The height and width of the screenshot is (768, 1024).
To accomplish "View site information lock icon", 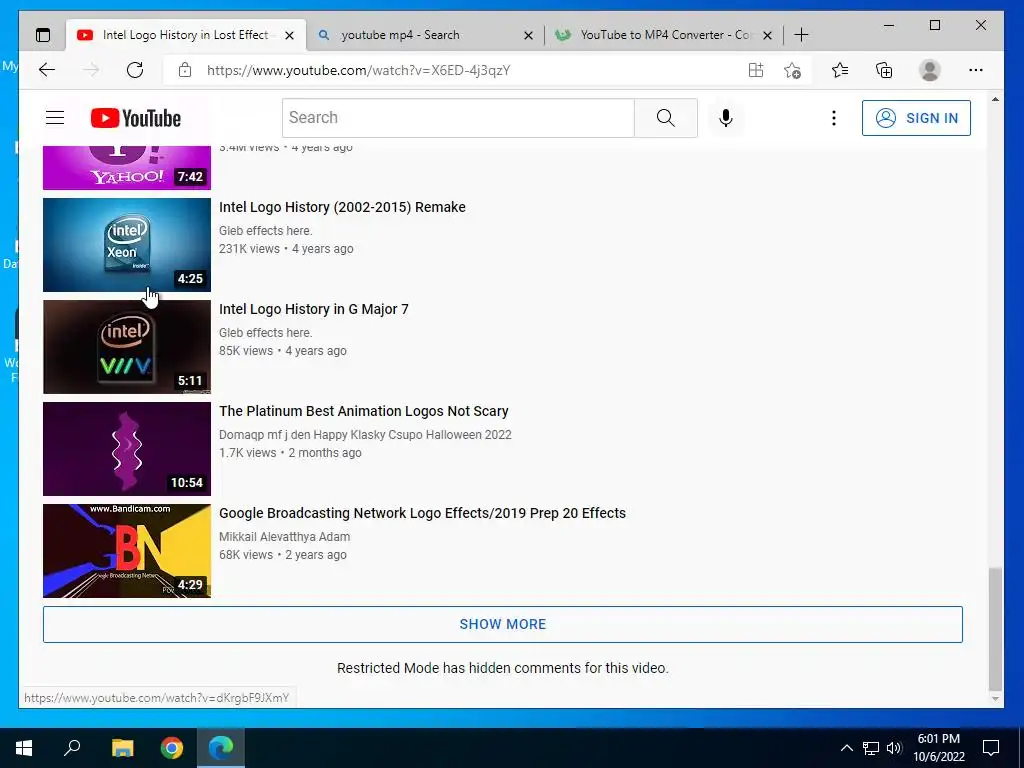I will click(185, 70).
